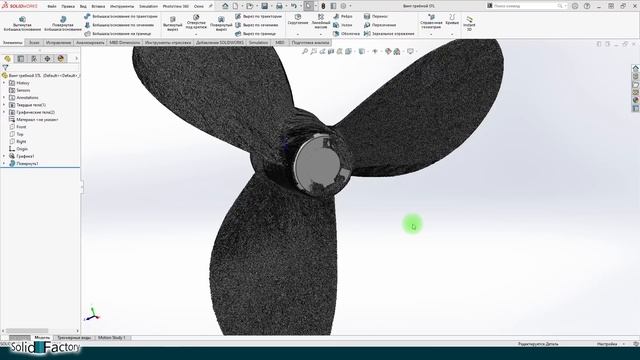Image resolution: width=640 pixels, height=360 pixels.
Task: Select the Right plane
Action: [21, 142]
